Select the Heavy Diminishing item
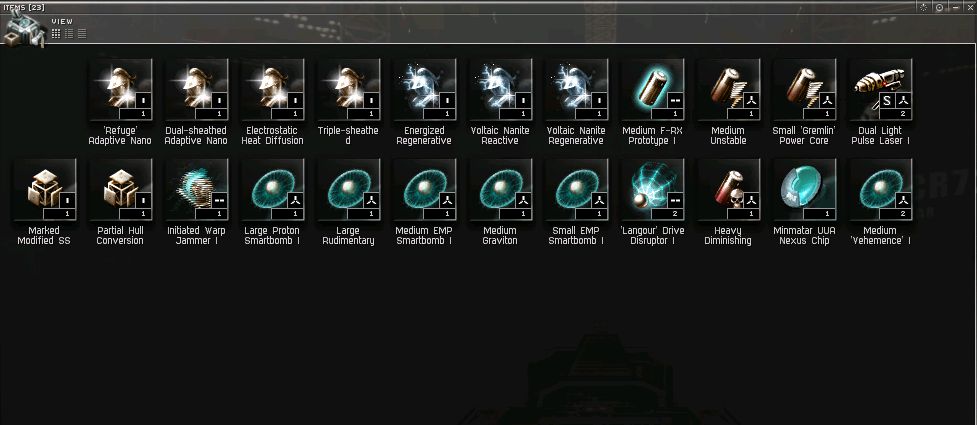 click(728, 189)
